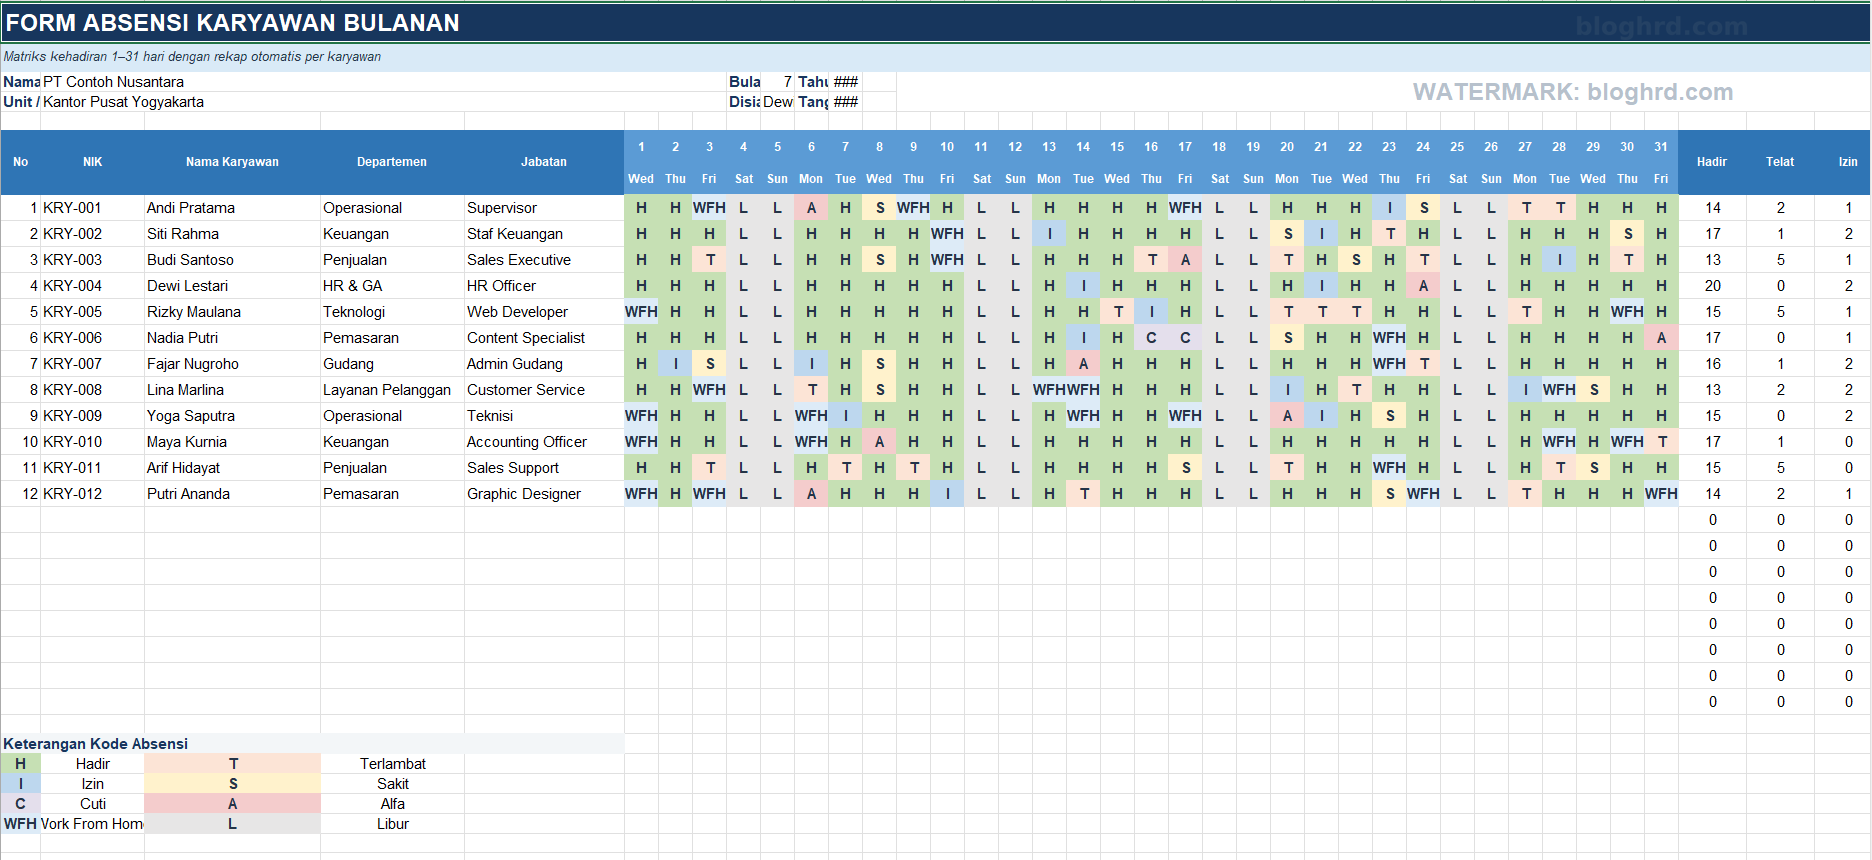Screen dimensions: 1872x860
Task: Select the "Terlambat" legend label
Action: [x=392, y=764]
